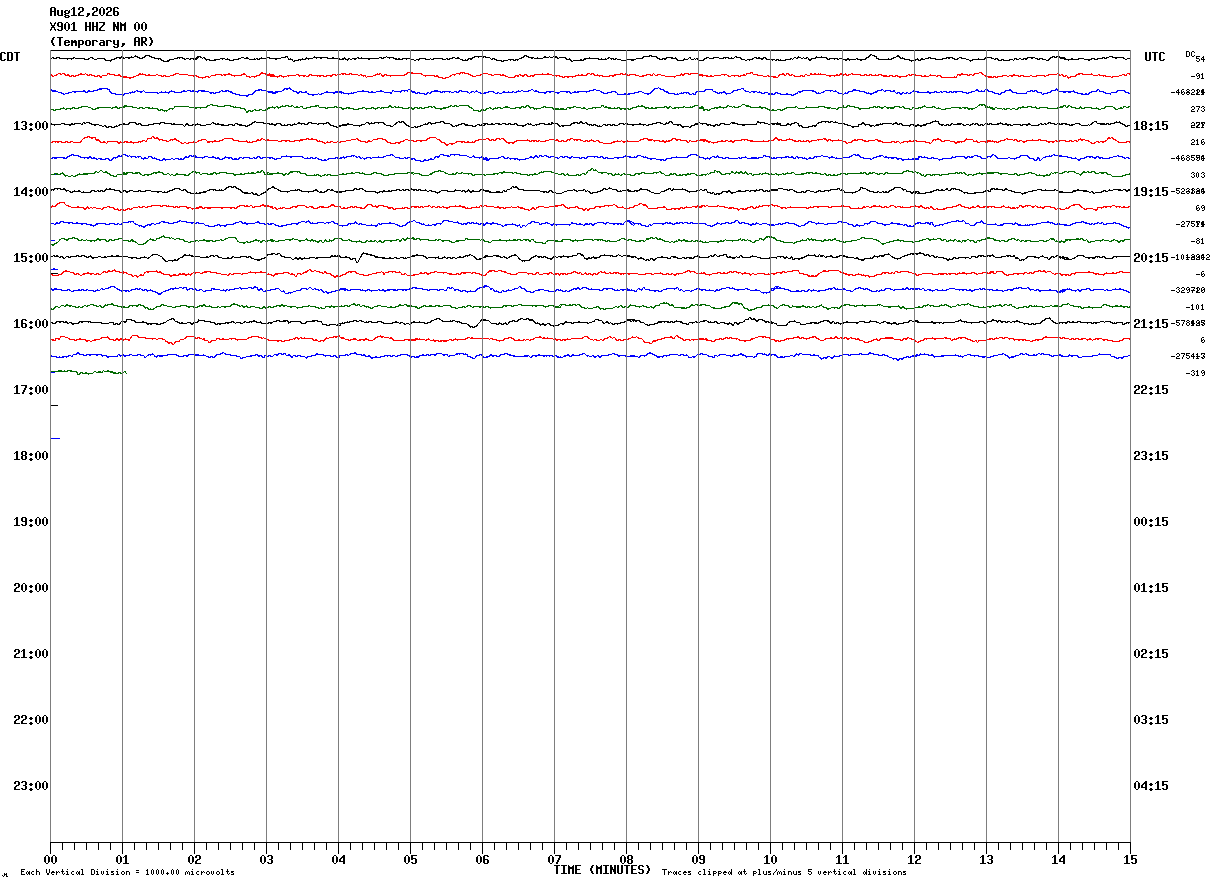Click the vertical division microvolts footnote
Image resolution: width=1210 pixels, height=886 pixels.
127,873
